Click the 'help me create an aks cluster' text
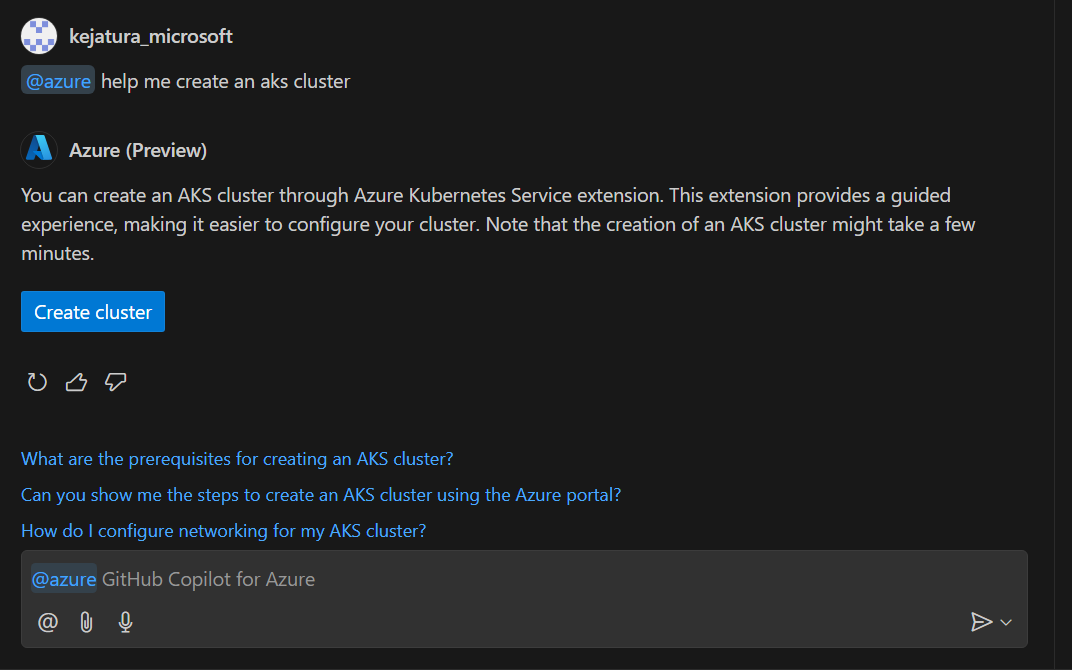 coord(226,81)
